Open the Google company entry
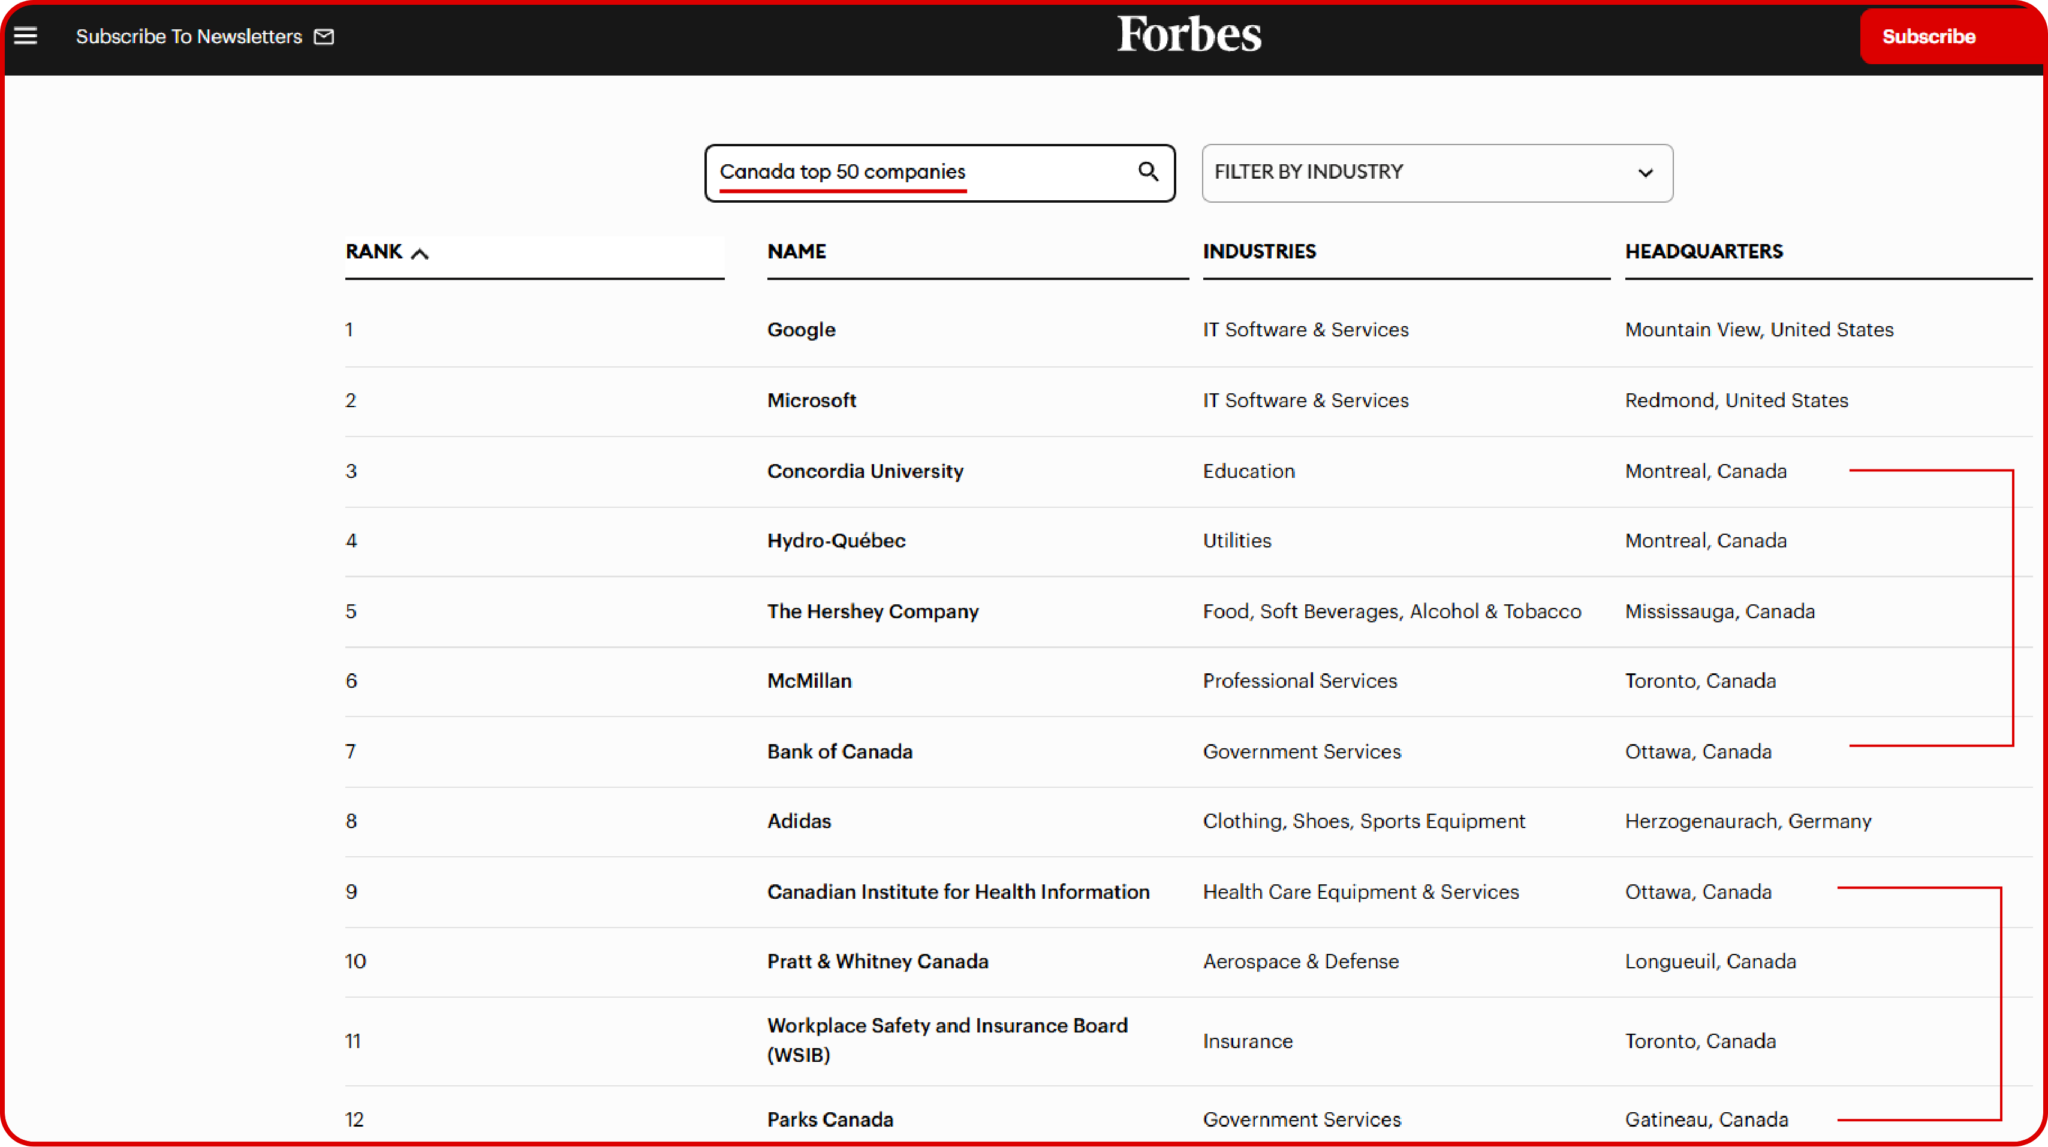Screen dimensions: 2048x1147 [801, 330]
